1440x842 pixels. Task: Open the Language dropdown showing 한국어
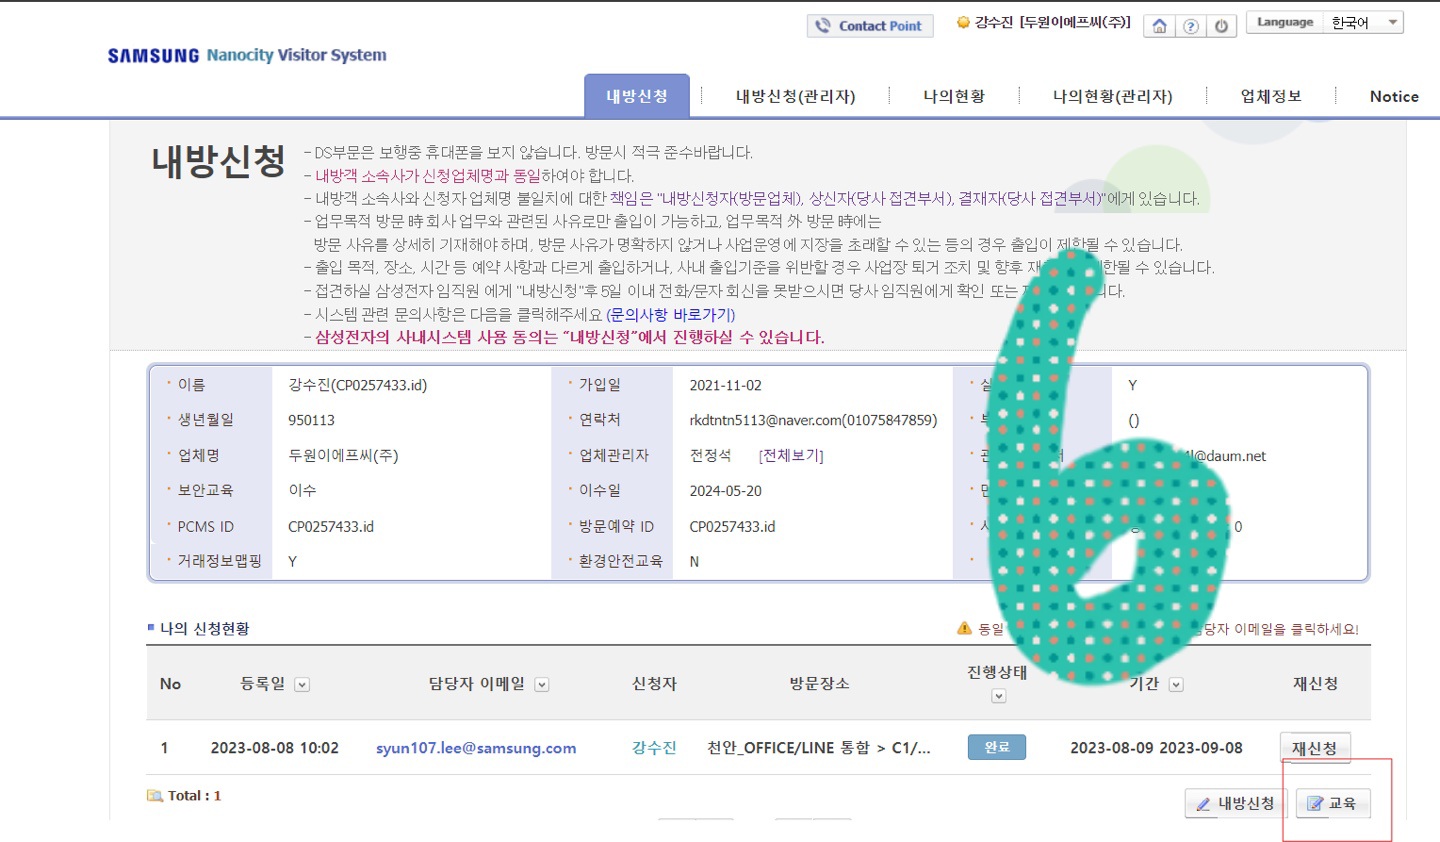click(1364, 22)
